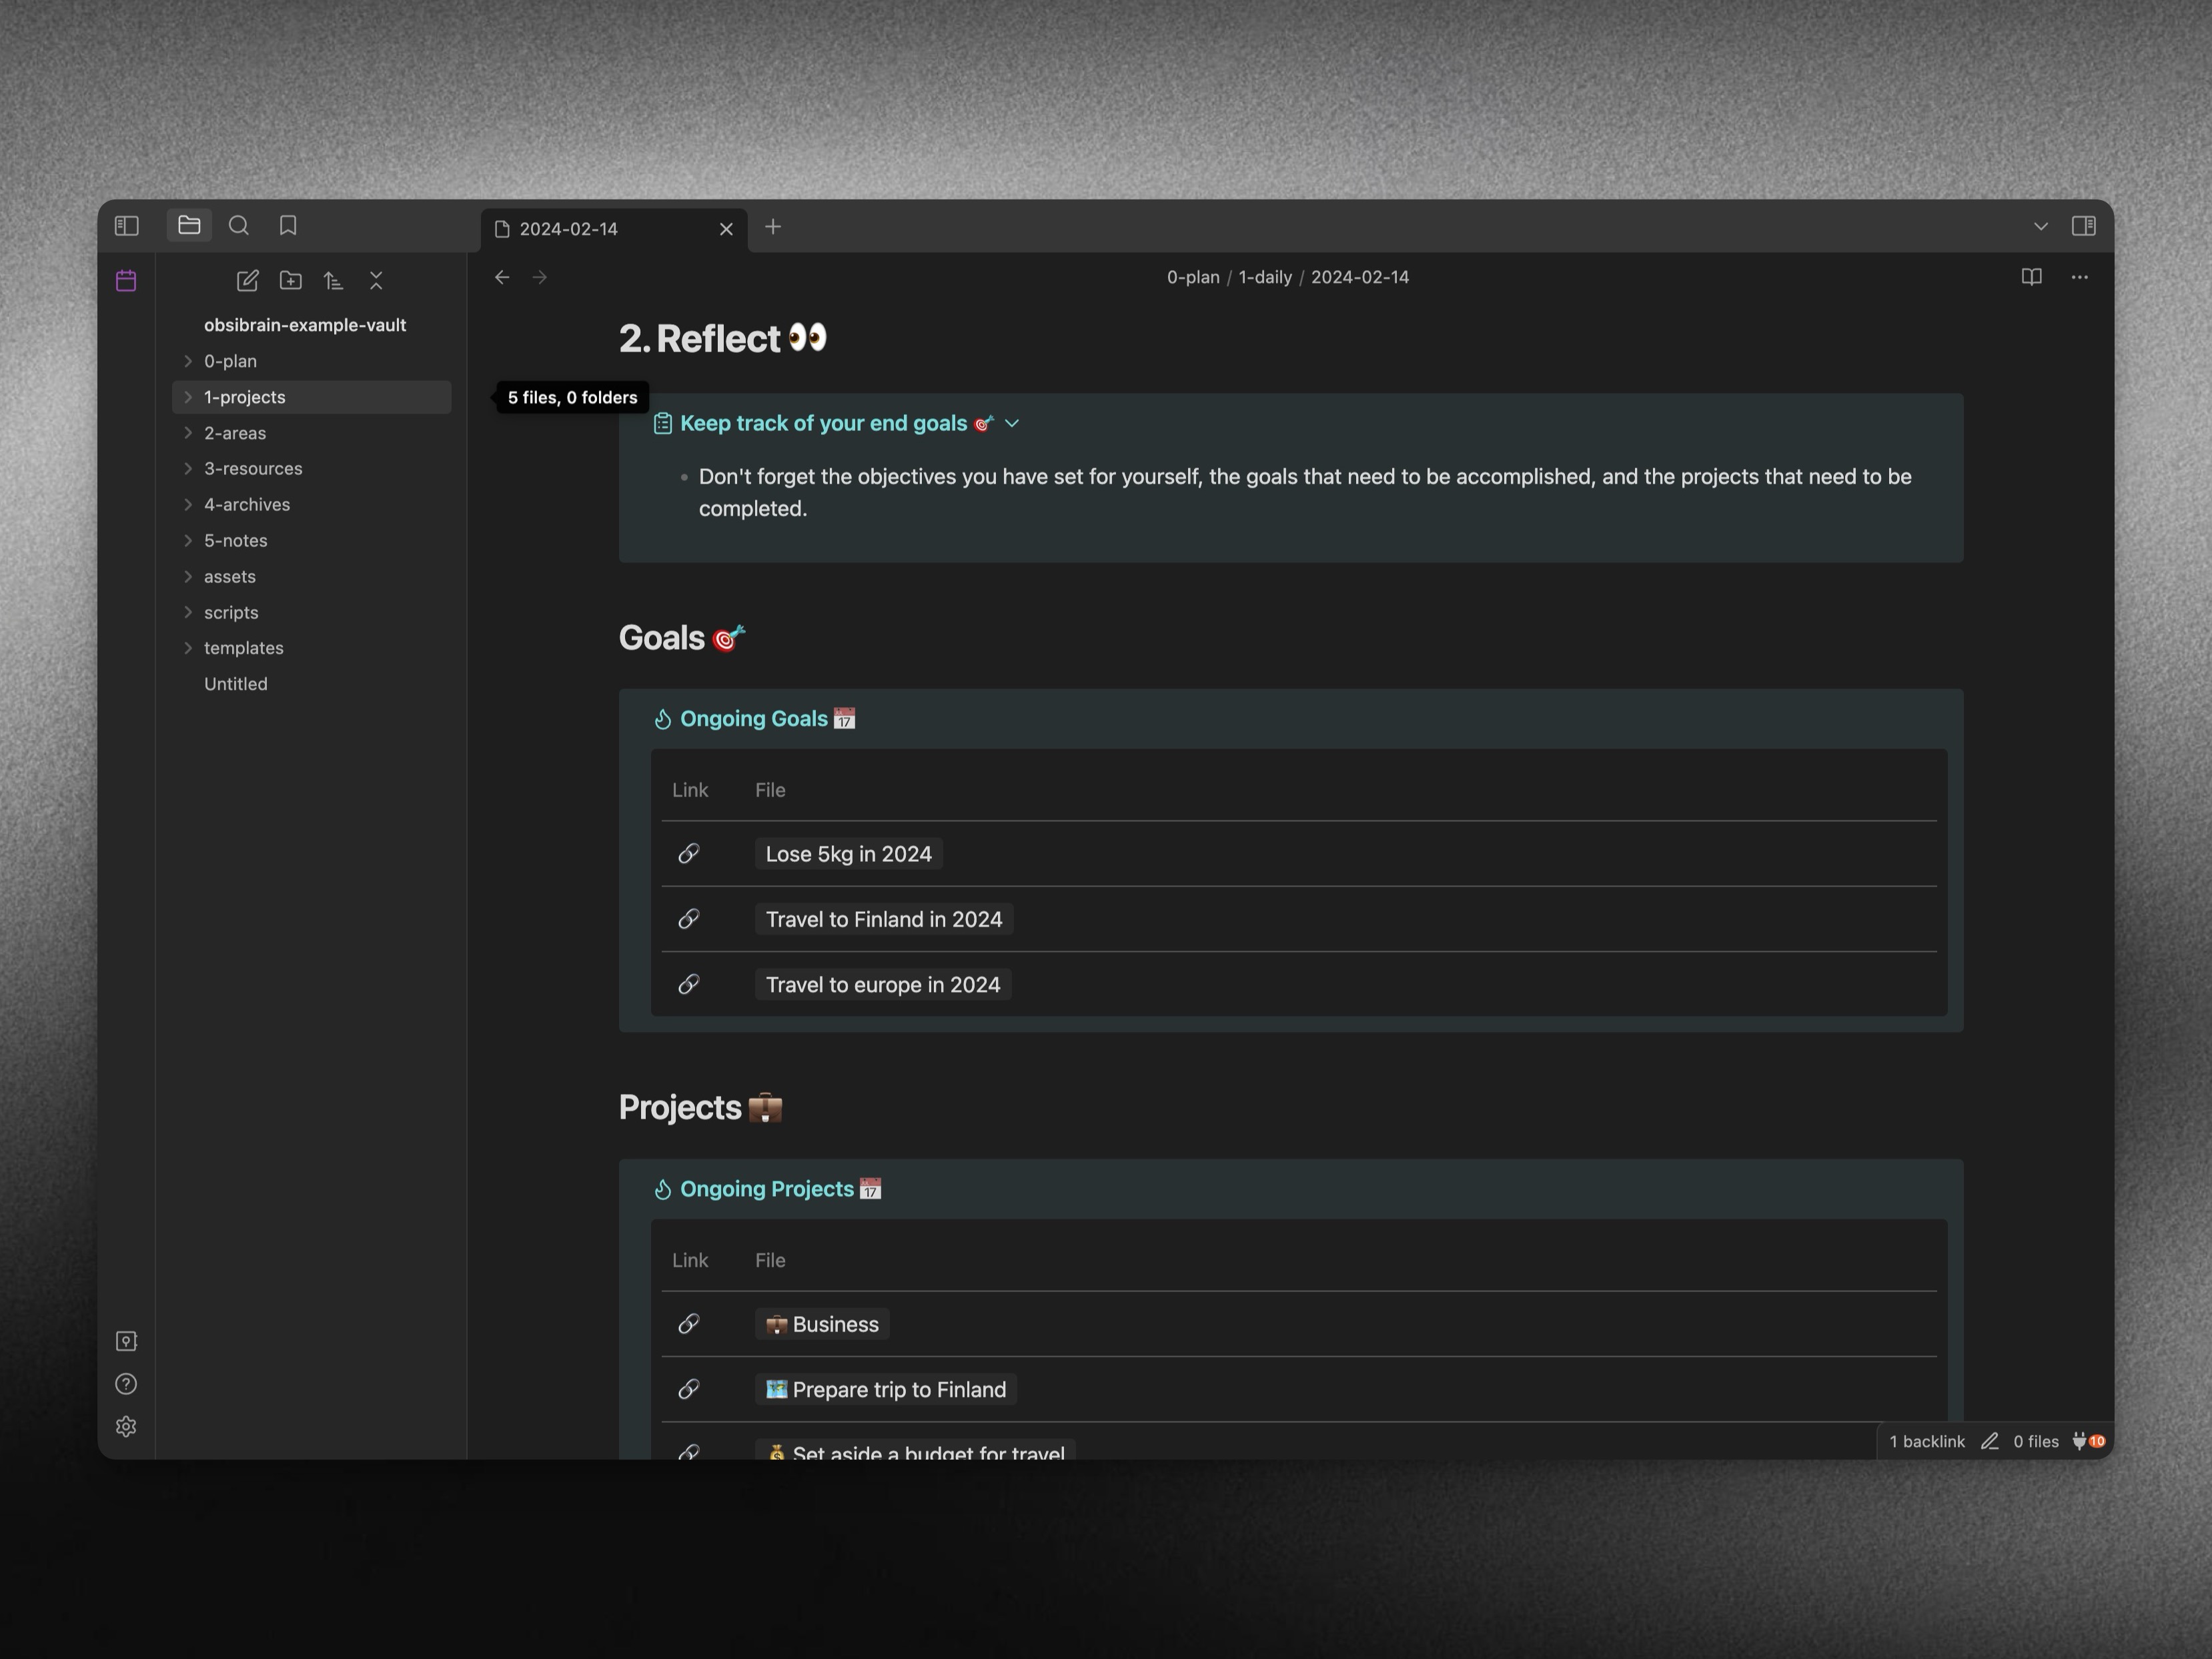Open a new tab with plus
The height and width of the screenshot is (1659, 2212).
773,227
